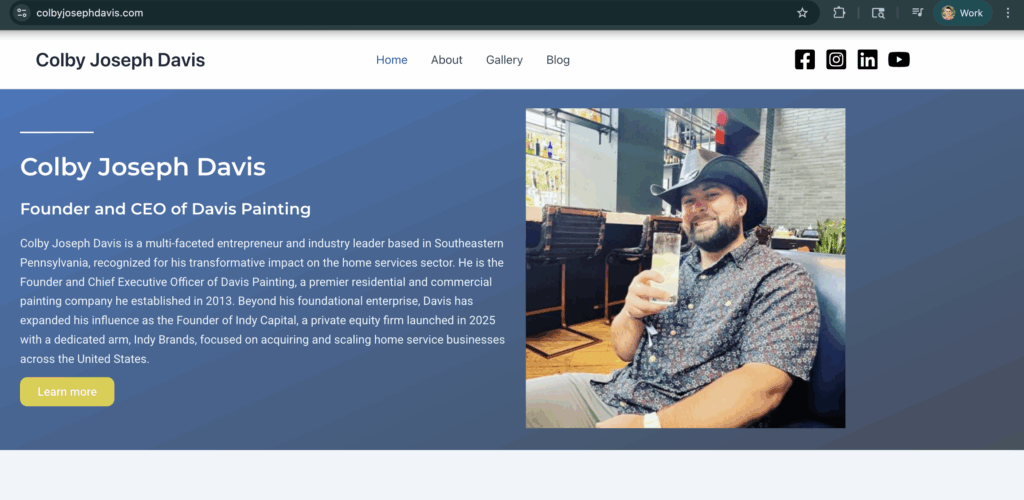Screen dimensions: 1024x500
Task: Click the Founder and CEO of Davis Painting subtitle
Action: coord(165,209)
